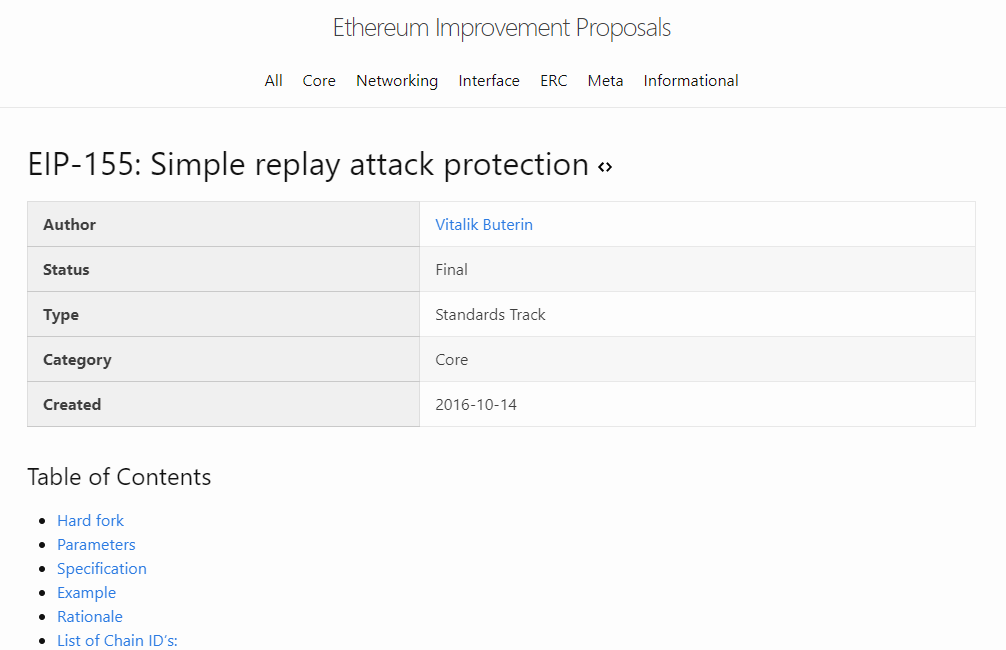Go to the Specification section link

101,569
